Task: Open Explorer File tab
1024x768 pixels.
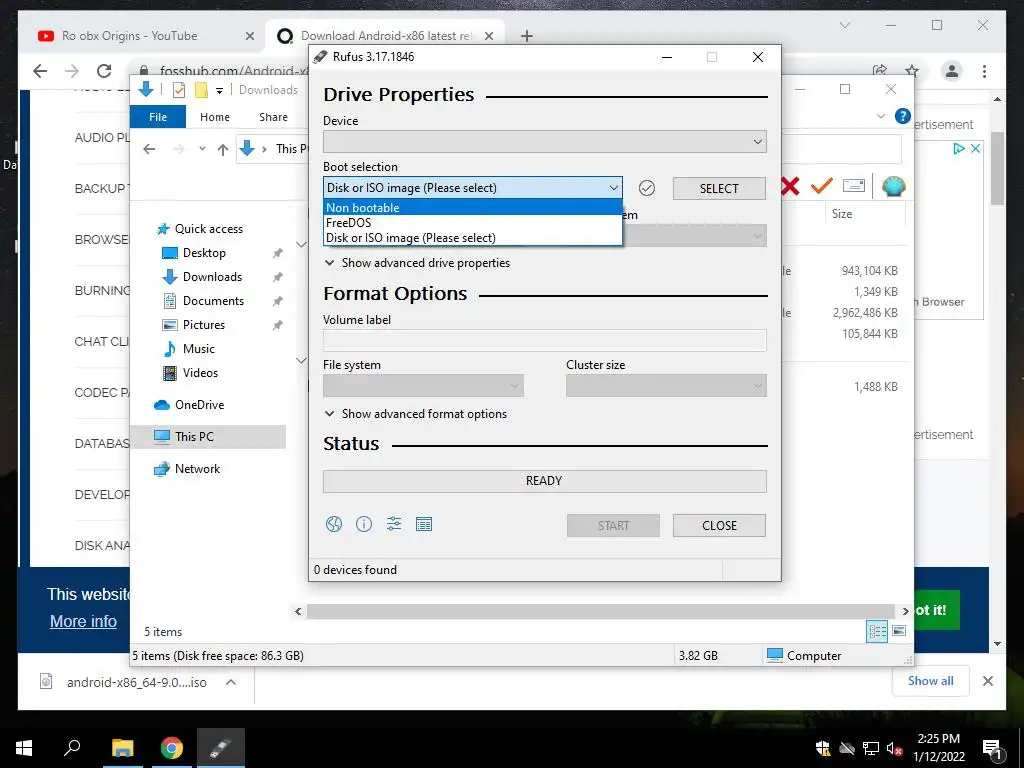Action: pos(158,117)
